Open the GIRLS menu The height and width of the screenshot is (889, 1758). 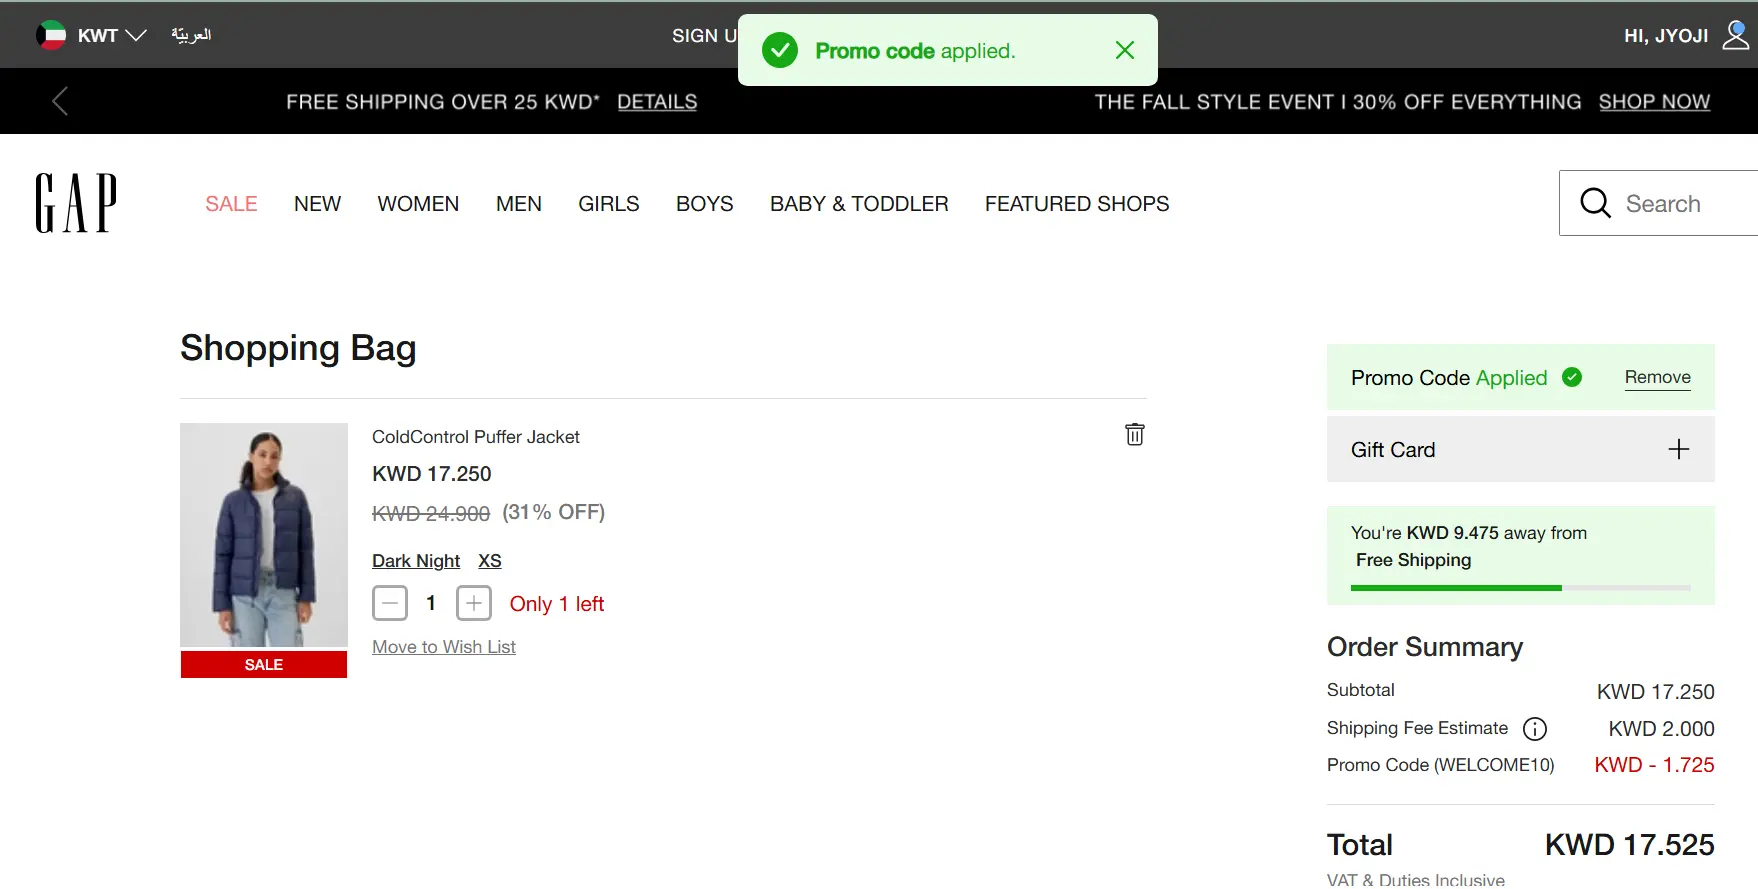(x=608, y=204)
